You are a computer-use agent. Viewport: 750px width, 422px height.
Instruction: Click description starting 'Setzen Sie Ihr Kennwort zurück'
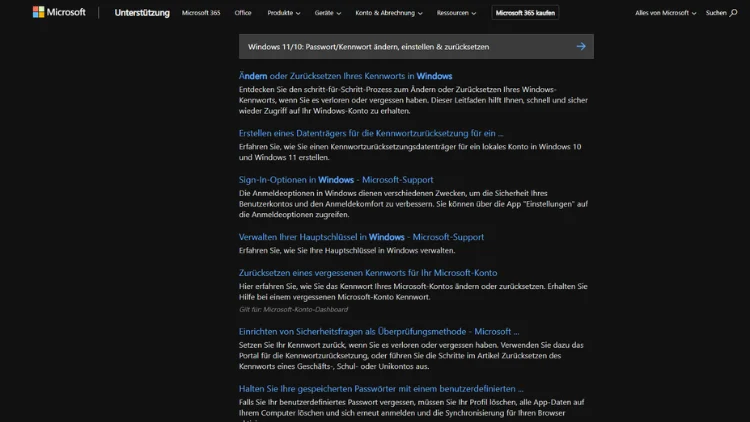coord(411,355)
